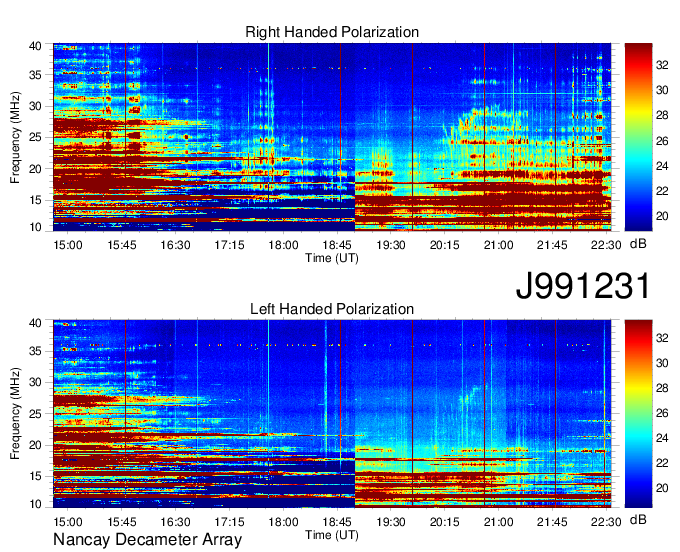Click the 40 MHz tick on Left Handed plot

pyautogui.click(x=35, y=323)
